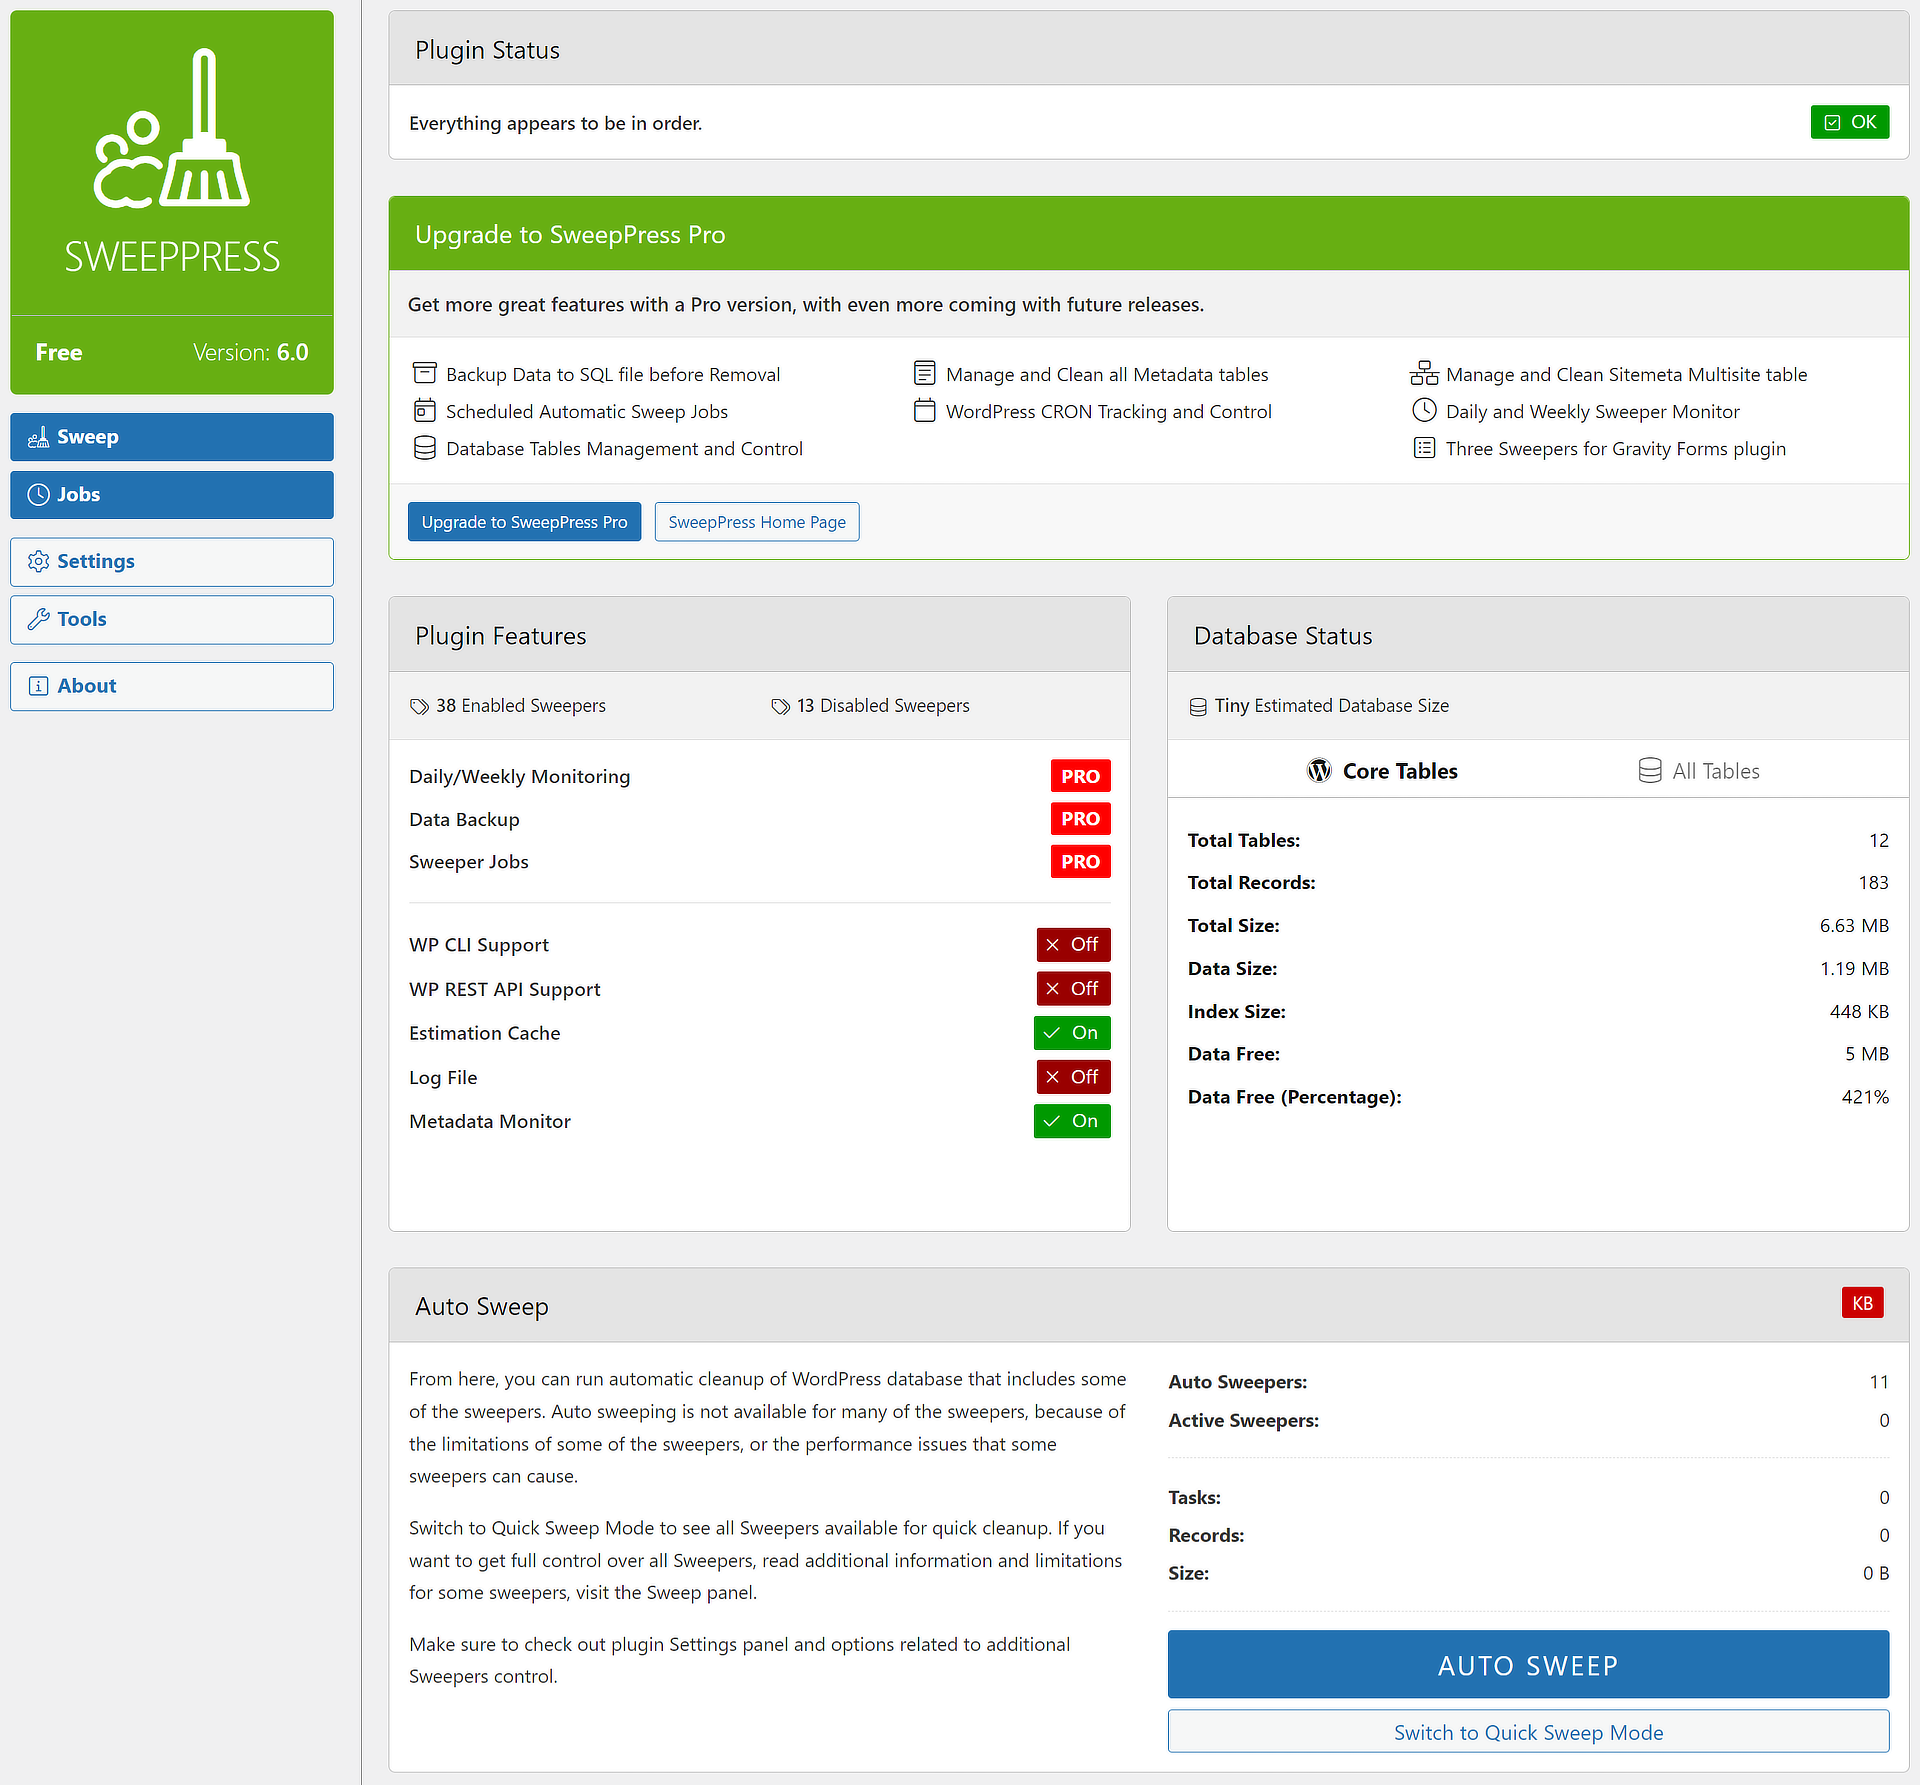Click the SweepPress broom logo

click(x=172, y=129)
